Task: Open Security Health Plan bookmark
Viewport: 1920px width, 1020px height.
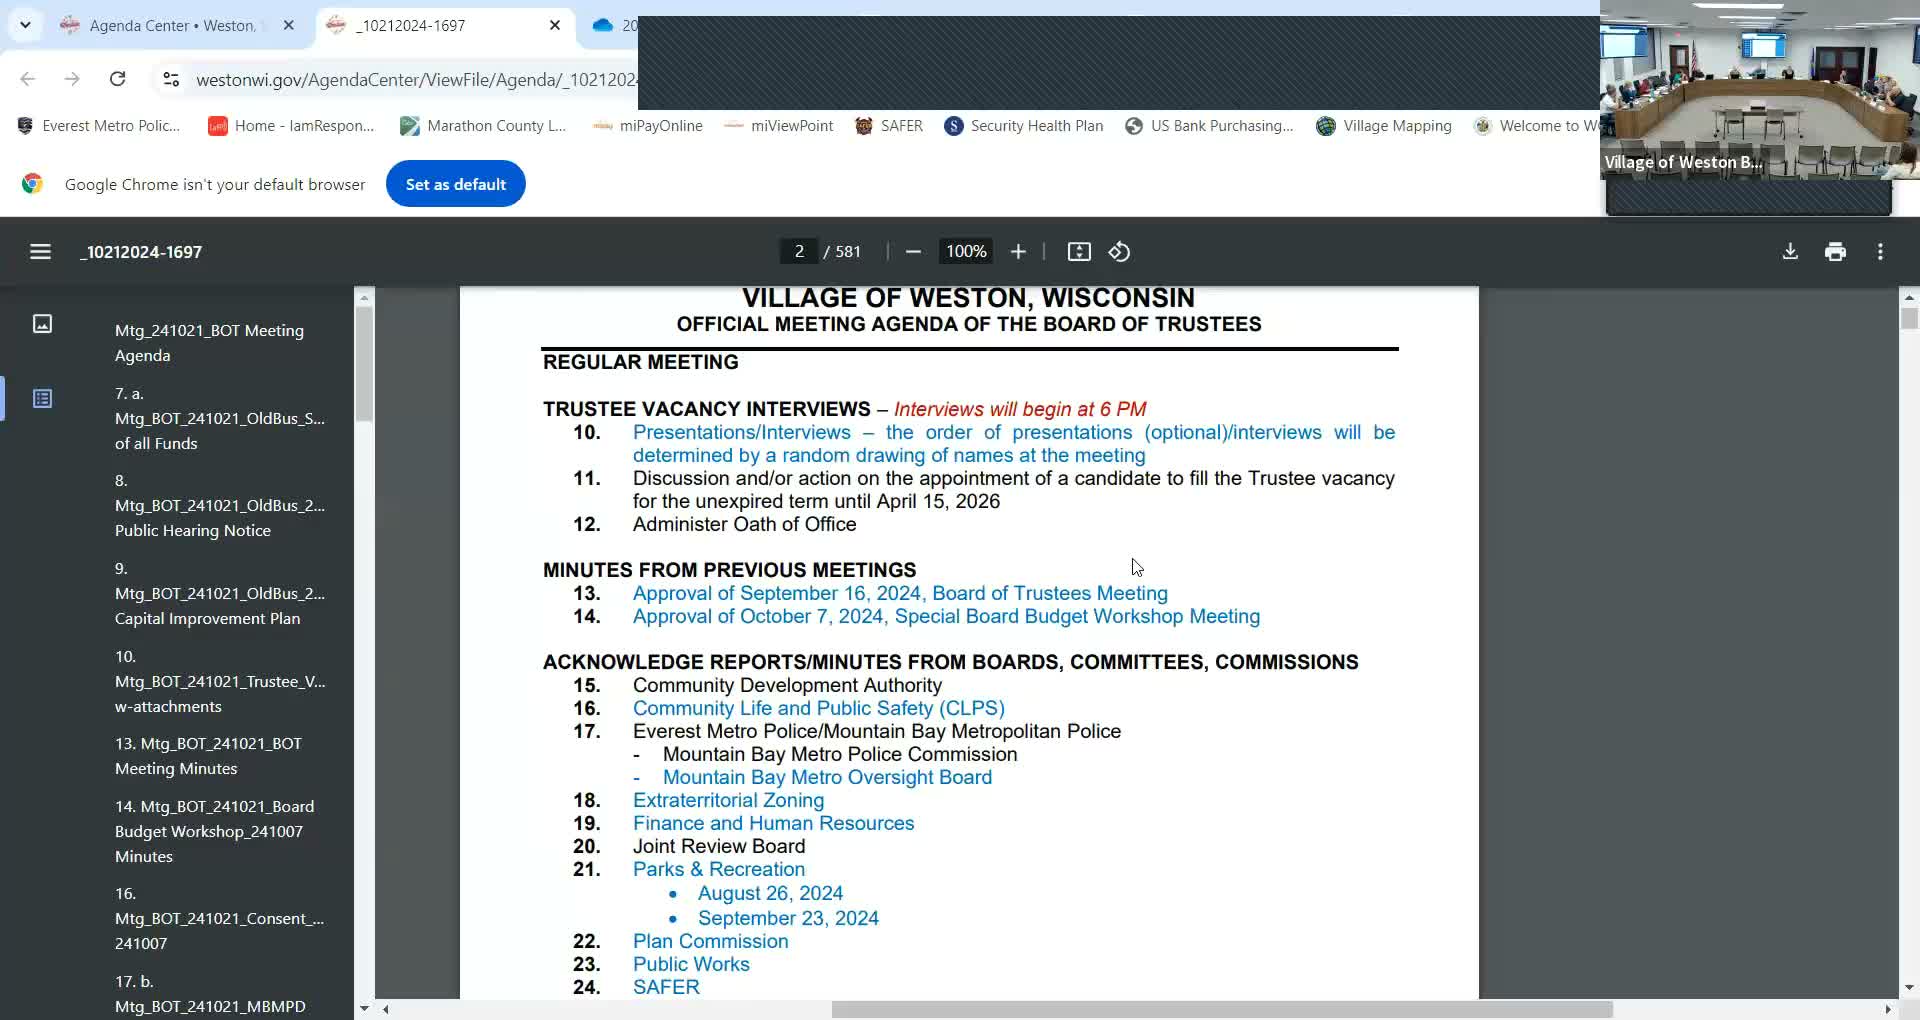Action: coord(1024,126)
